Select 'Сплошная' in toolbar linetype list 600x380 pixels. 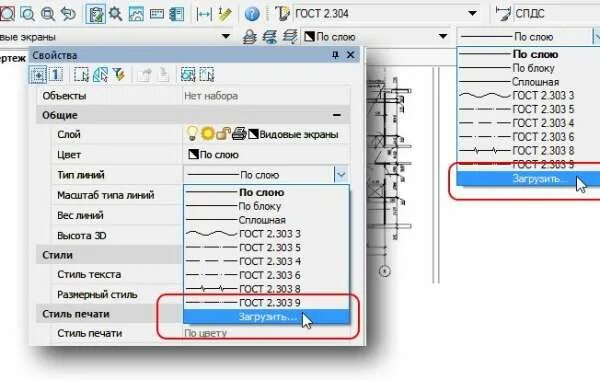pos(528,82)
